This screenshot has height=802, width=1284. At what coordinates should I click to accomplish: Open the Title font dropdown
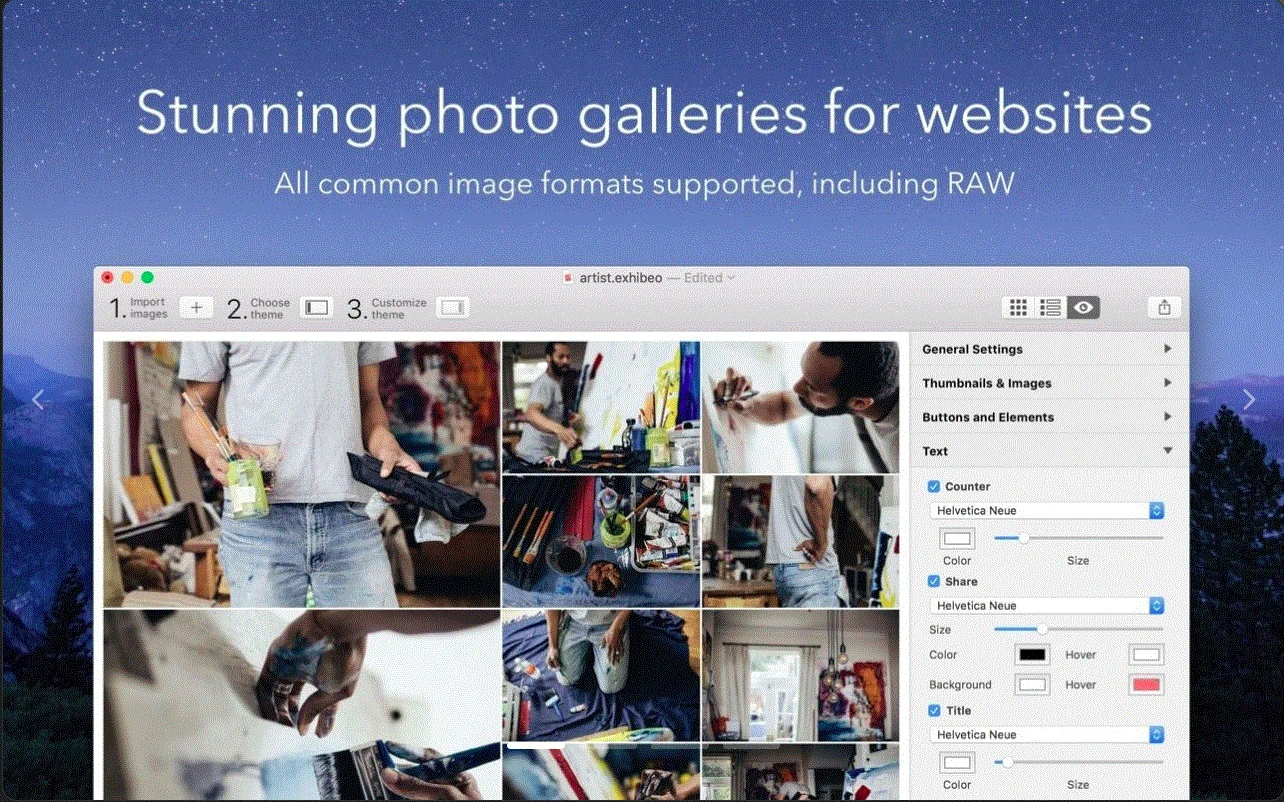pyautogui.click(x=1047, y=735)
